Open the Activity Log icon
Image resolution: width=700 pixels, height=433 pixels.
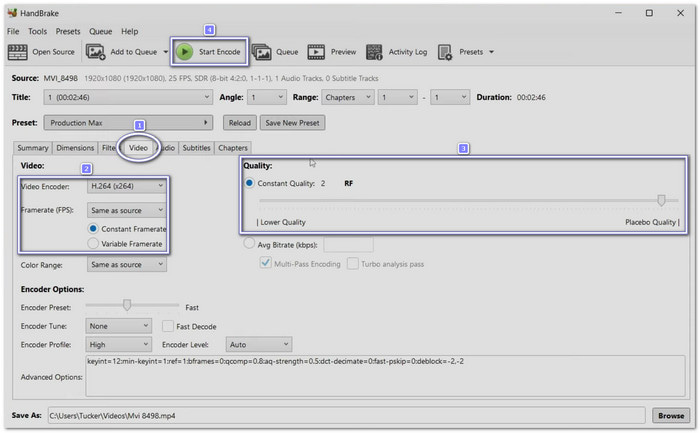tap(375, 52)
